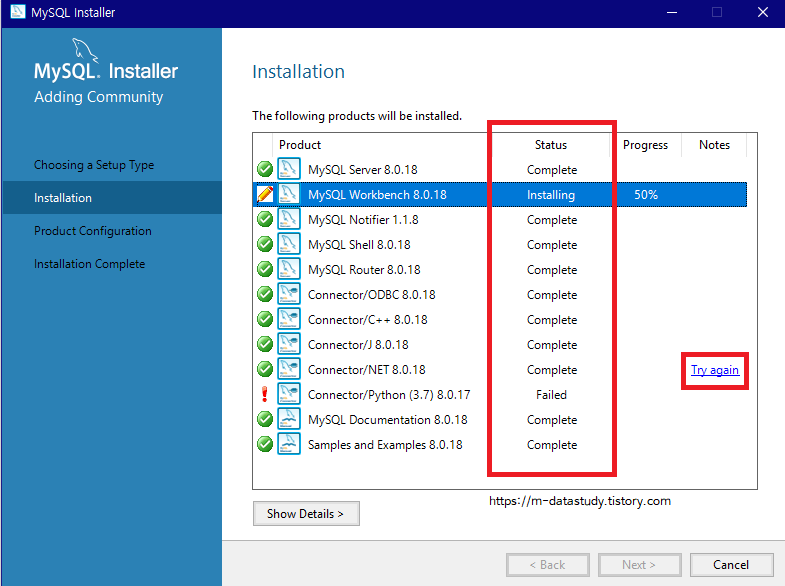Screen dimensions: 785x586
Task: Click green checkmark beside MySQL Server
Action: pyautogui.click(x=265, y=169)
